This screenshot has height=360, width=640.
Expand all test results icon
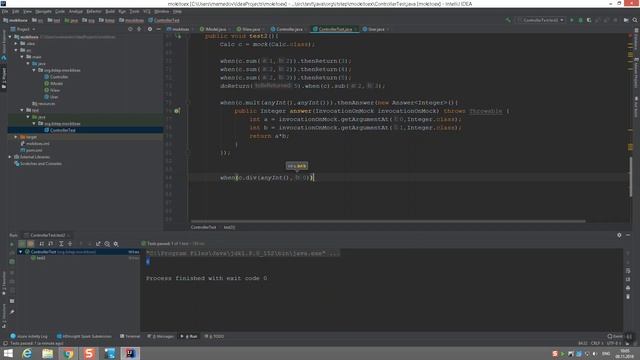[61, 244]
